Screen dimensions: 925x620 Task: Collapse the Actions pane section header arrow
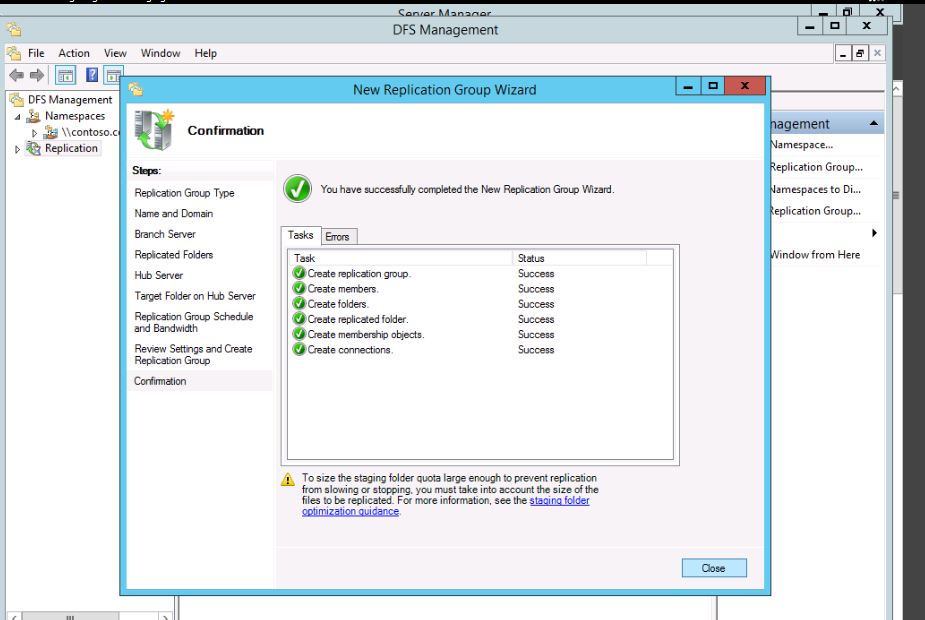pos(875,124)
